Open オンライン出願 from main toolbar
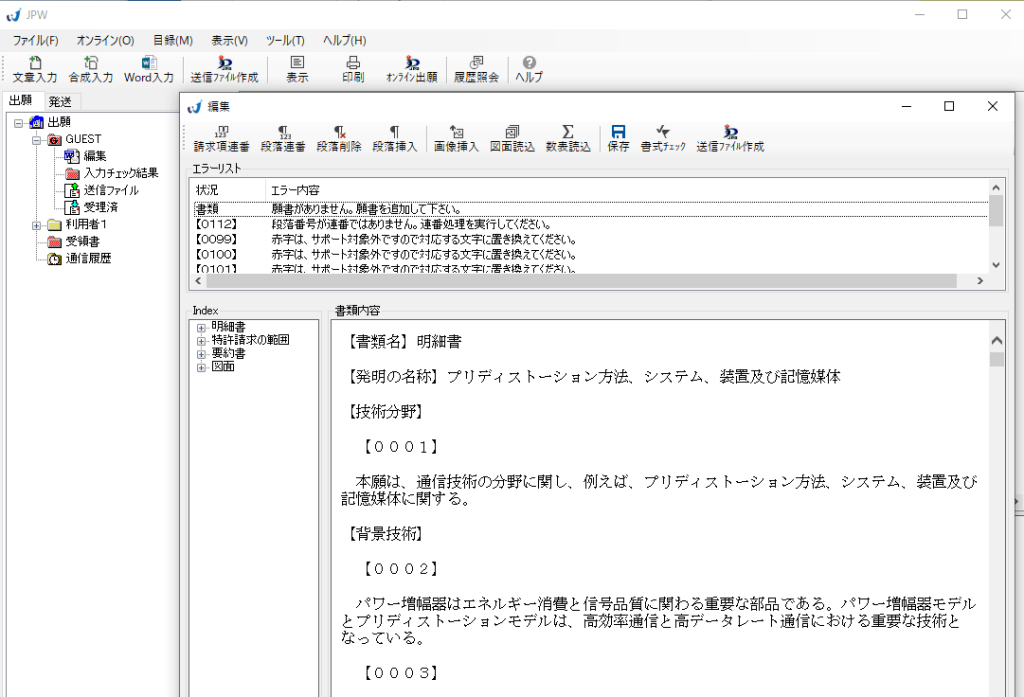Image resolution: width=1024 pixels, height=697 pixels. 411,68
